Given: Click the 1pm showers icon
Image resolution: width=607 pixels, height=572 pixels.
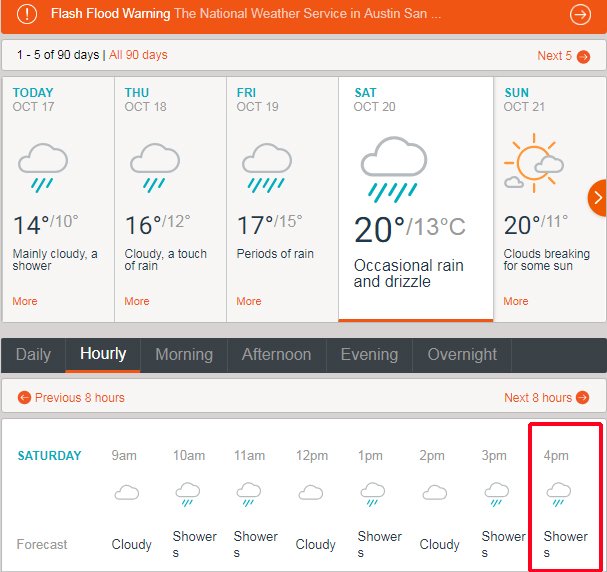Looking at the screenshot, I should [373, 495].
